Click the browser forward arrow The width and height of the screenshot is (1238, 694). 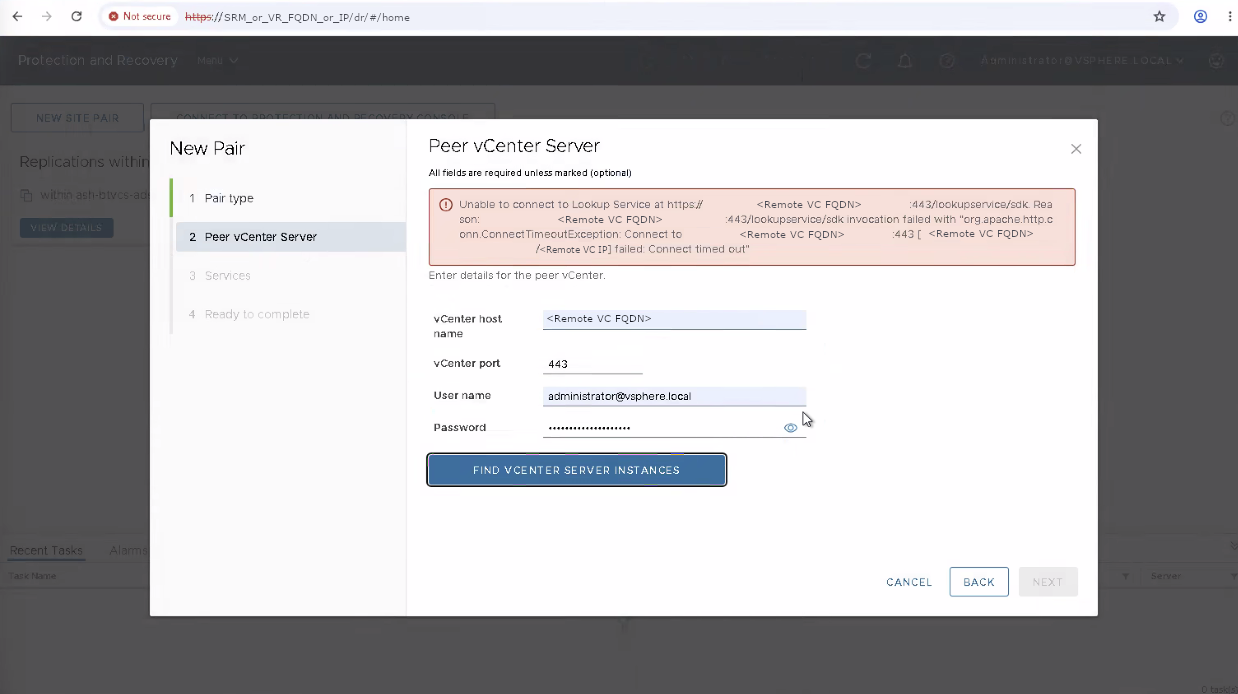coord(47,17)
